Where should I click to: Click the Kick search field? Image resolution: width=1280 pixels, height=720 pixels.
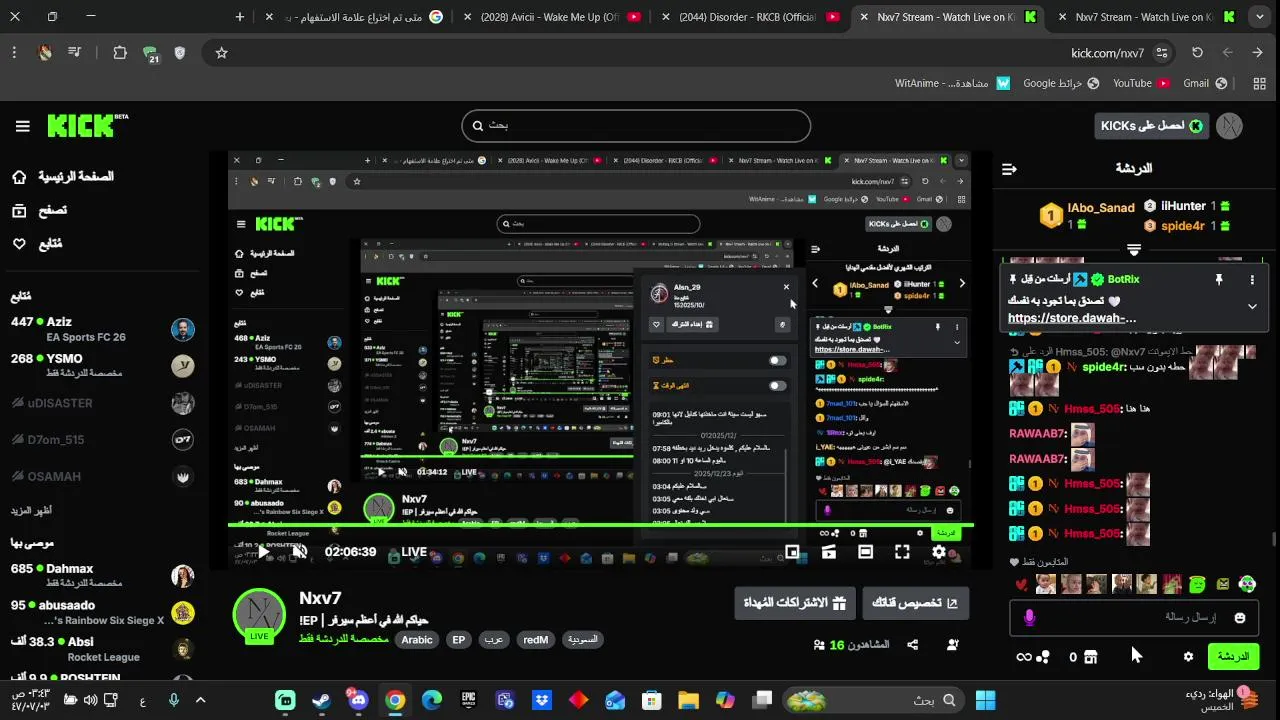pos(636,126)
